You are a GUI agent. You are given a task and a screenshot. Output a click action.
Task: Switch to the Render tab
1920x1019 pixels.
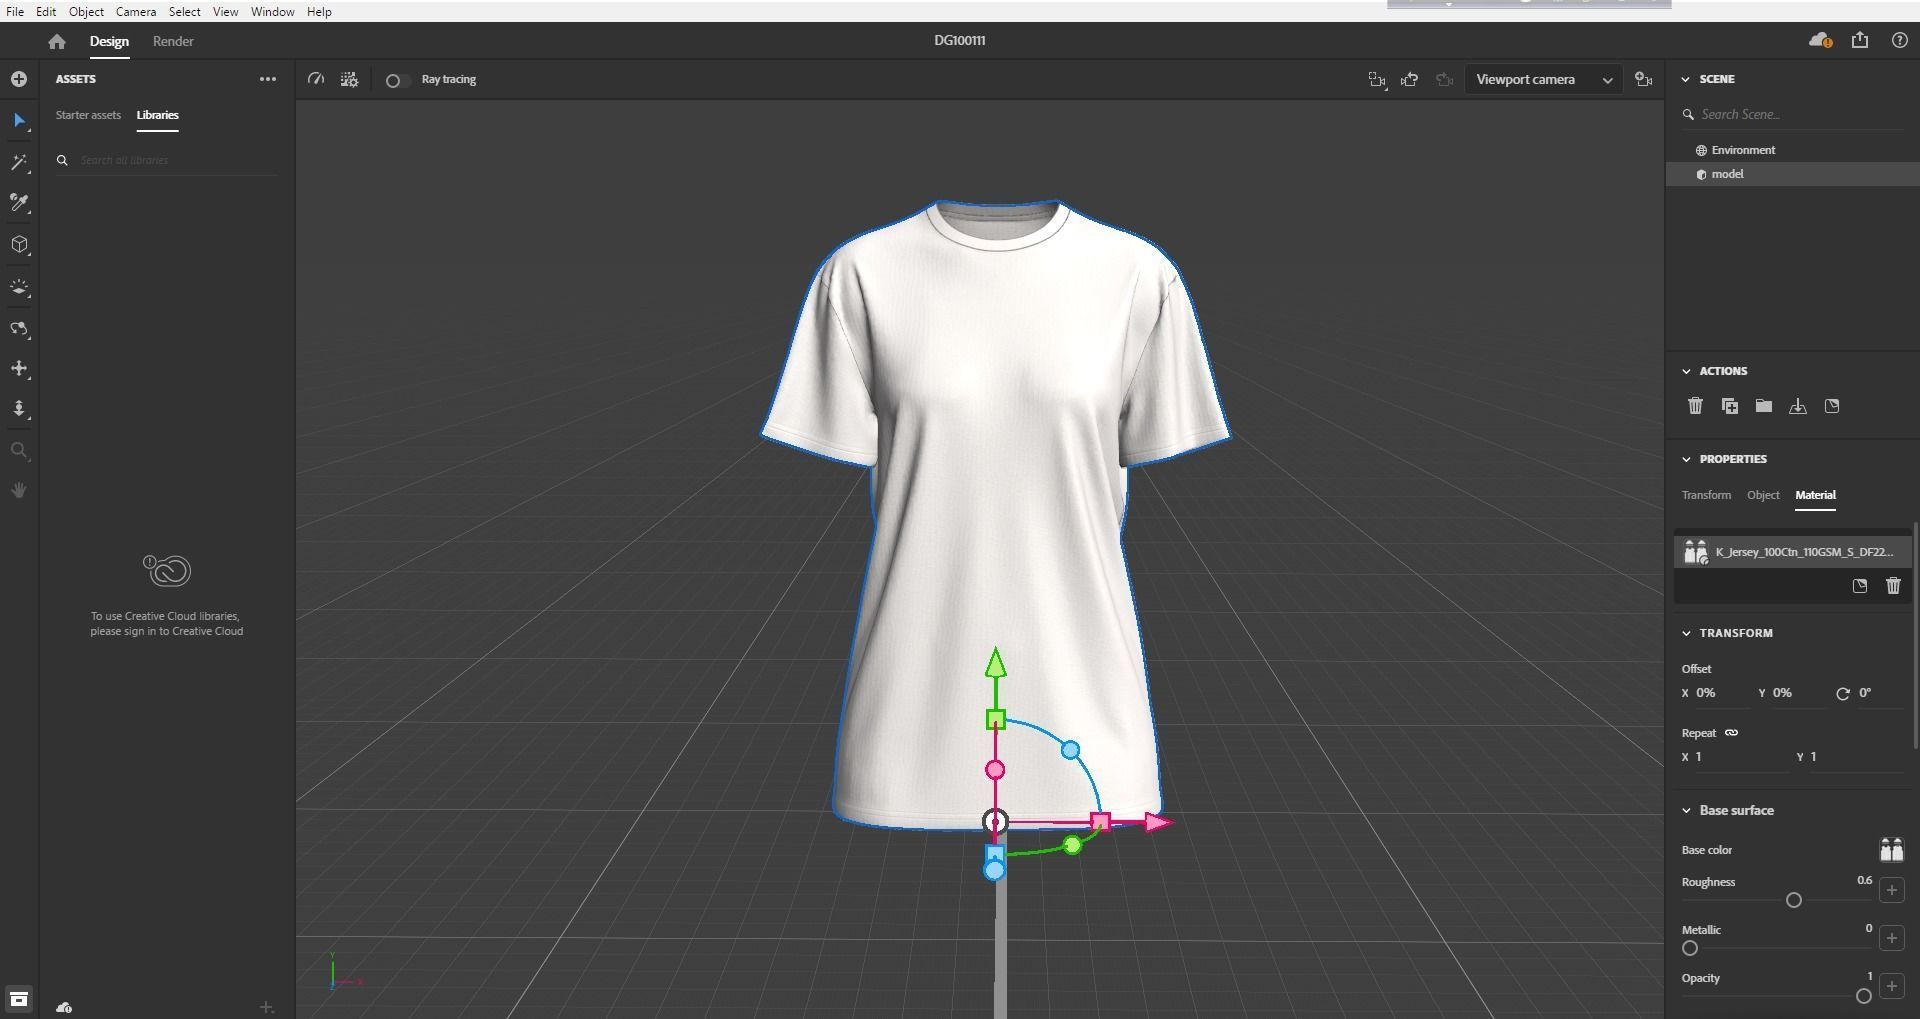pos(173,41)
